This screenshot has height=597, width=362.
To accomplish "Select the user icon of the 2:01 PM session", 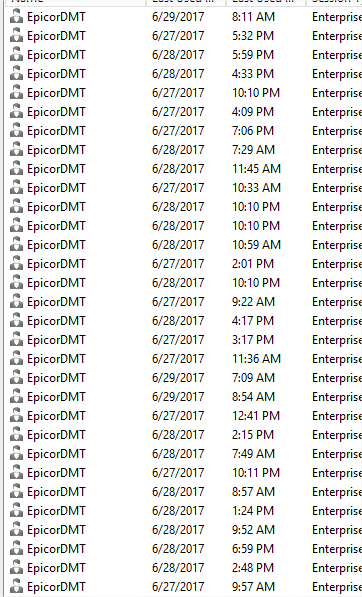I will [x=16, y=264].
